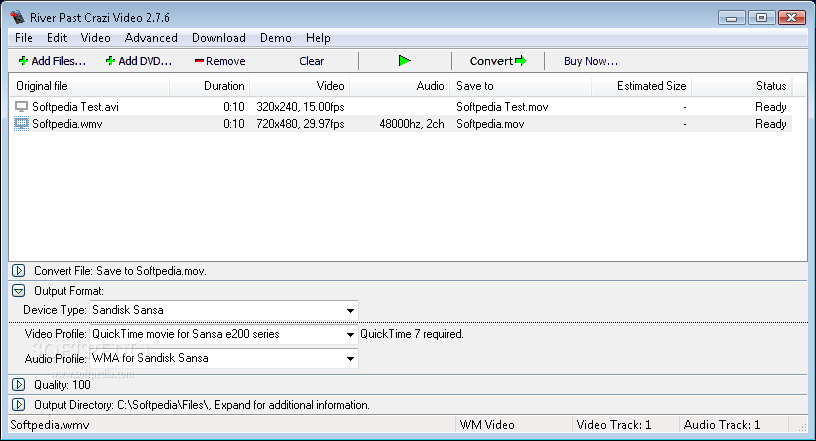Click Audio Track: 1 in status bar
The height and width of the screenshot is (441, 816).
coord(722,425)
